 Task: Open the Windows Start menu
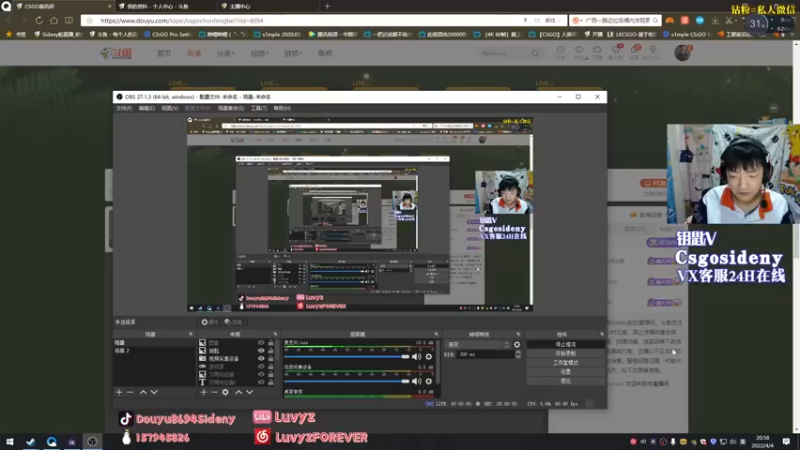10,441
